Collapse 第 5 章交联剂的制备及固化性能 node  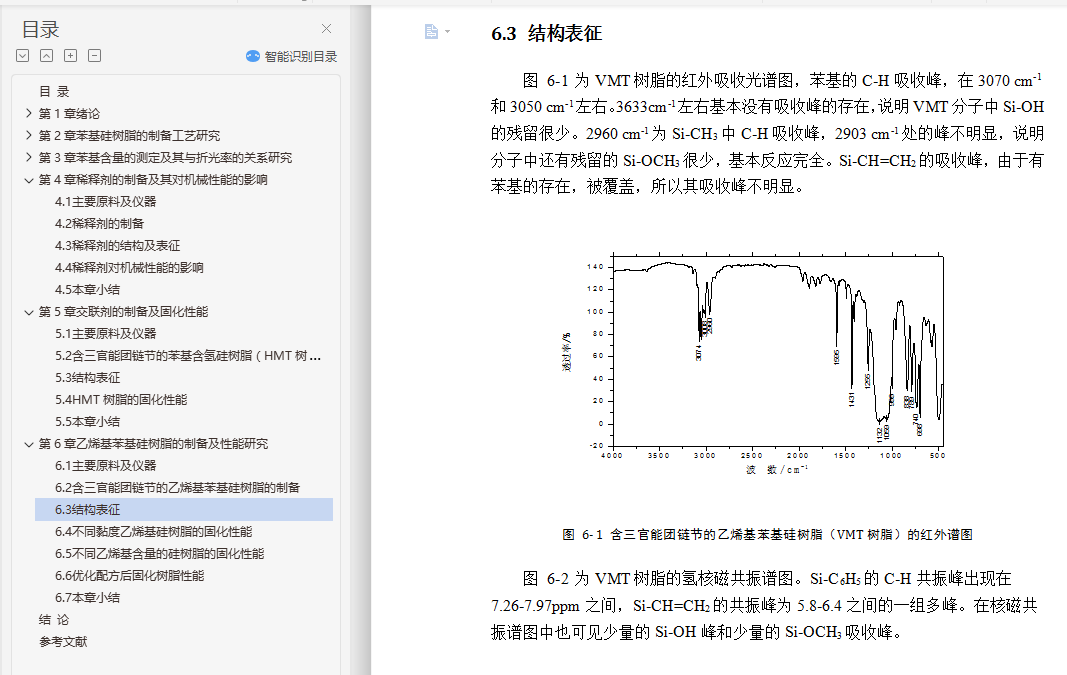point(29,312)
